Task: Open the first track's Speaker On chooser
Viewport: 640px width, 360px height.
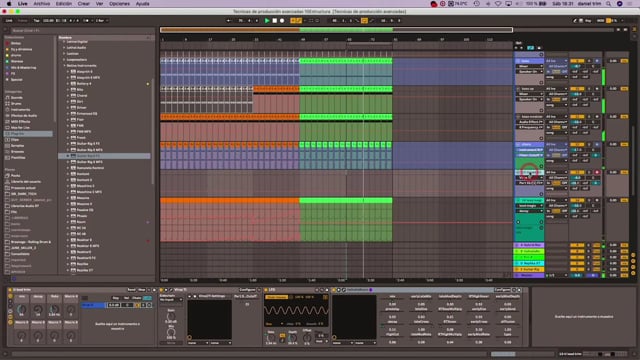Action: point(530,71)
